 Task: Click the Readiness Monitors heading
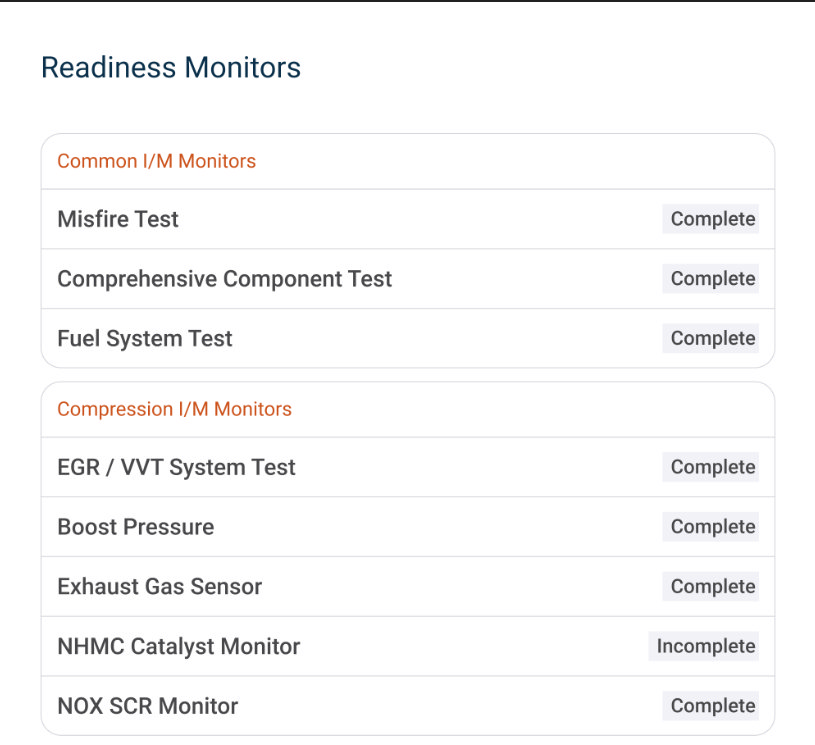pos(170,68)
